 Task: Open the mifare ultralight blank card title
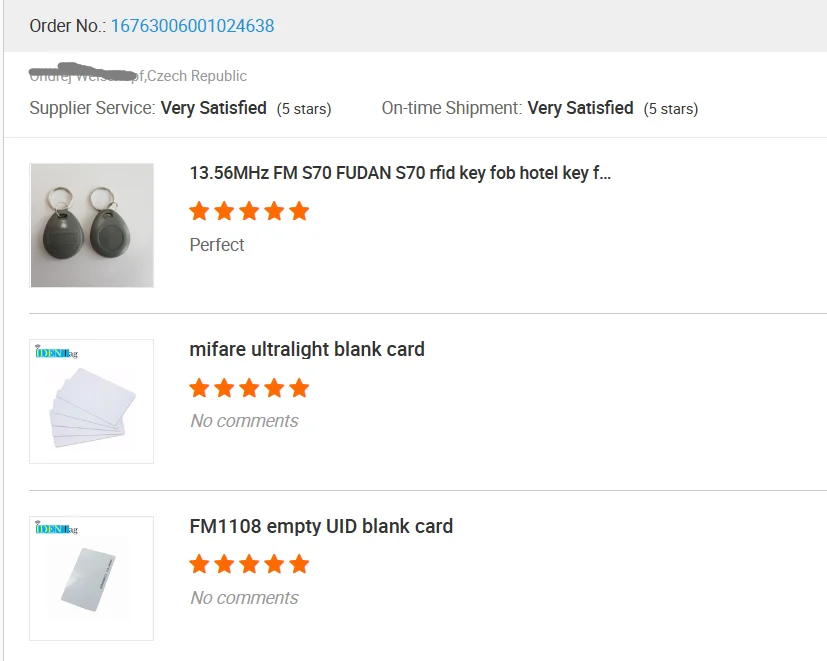[307, 349]
